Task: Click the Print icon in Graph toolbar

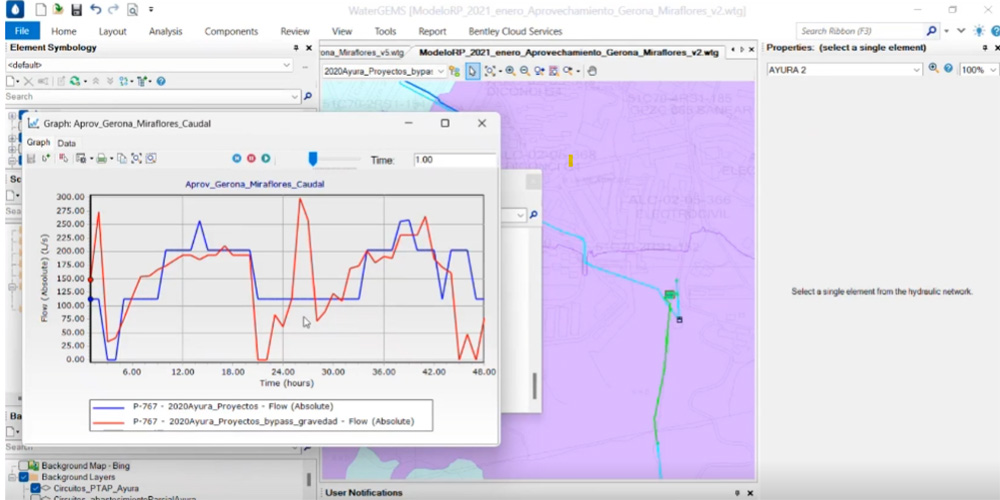Action: (101, 158)
